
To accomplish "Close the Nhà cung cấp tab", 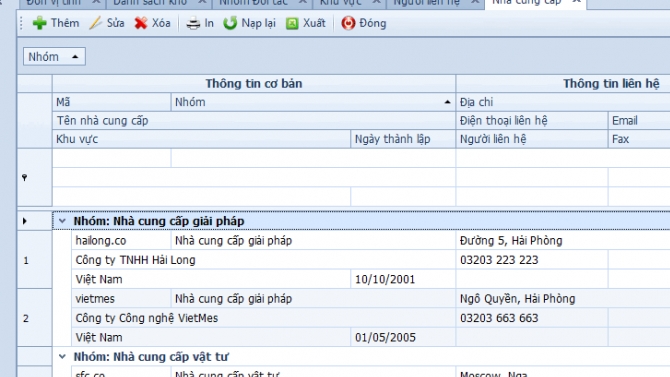I will [576, 2].
